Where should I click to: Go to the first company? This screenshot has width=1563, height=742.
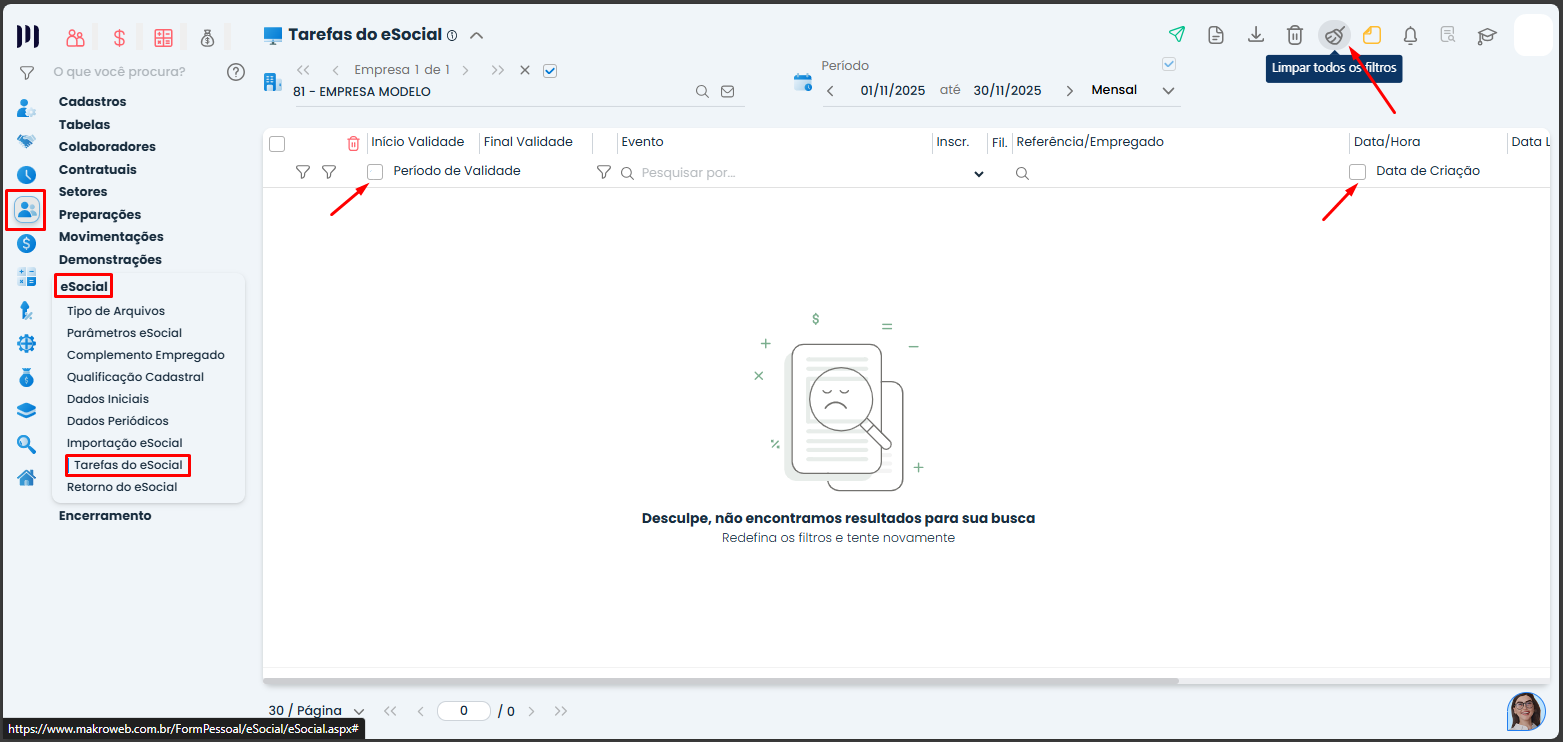[x=303, y=70]
